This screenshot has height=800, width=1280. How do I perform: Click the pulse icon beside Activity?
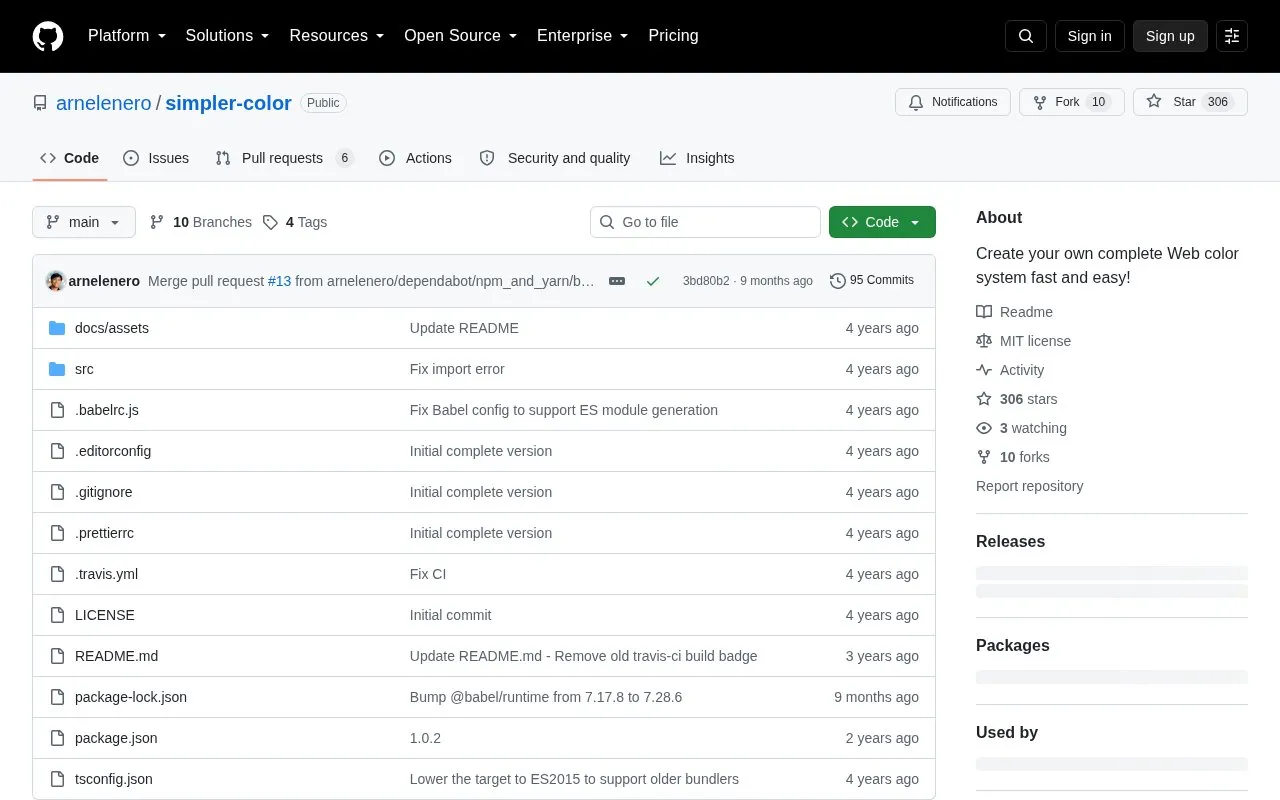point(984,370)
